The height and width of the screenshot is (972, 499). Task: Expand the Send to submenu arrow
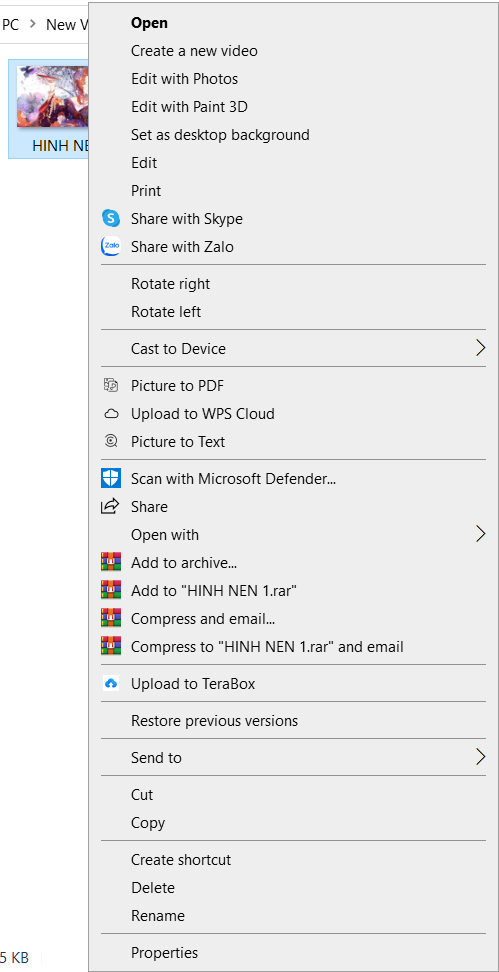point(480,757)
